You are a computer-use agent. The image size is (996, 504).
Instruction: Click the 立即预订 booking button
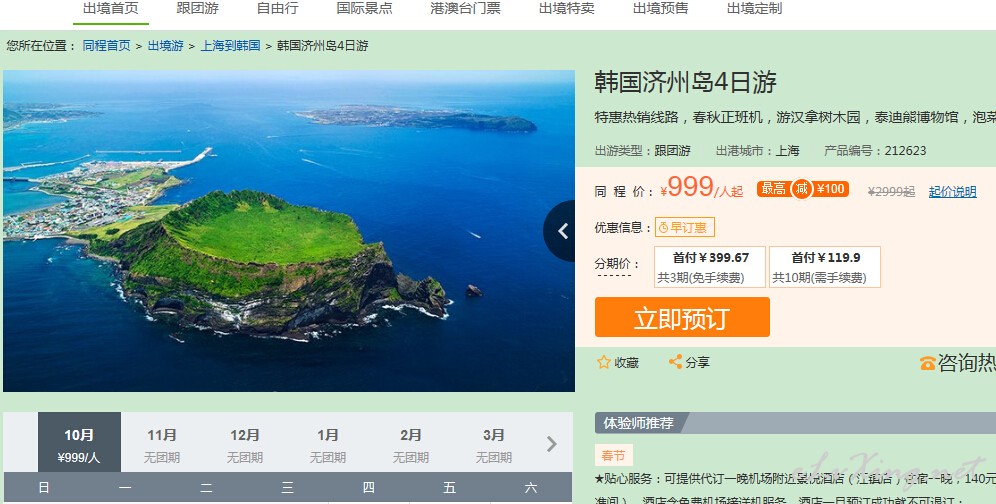[682, 317]
